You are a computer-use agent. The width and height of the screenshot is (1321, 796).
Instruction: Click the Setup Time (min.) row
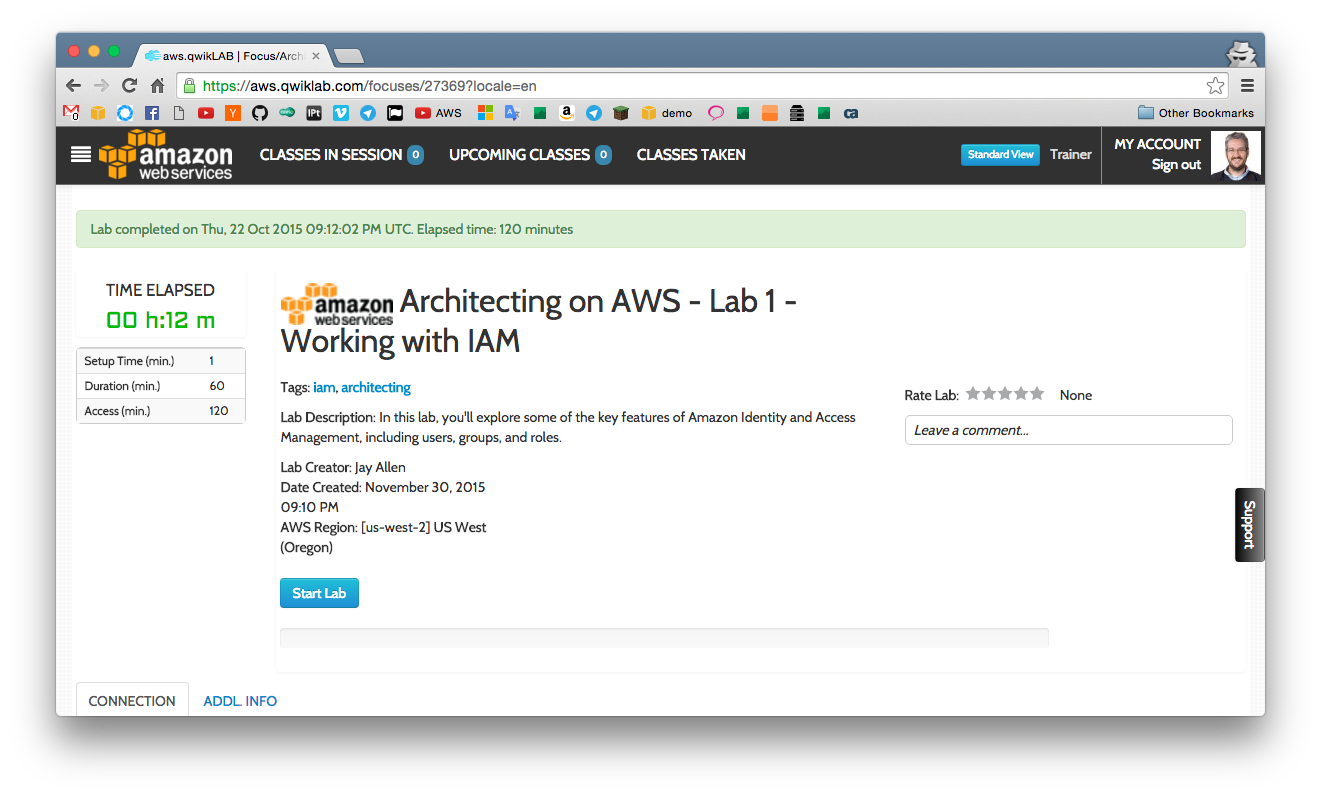(x=161, y=361)
